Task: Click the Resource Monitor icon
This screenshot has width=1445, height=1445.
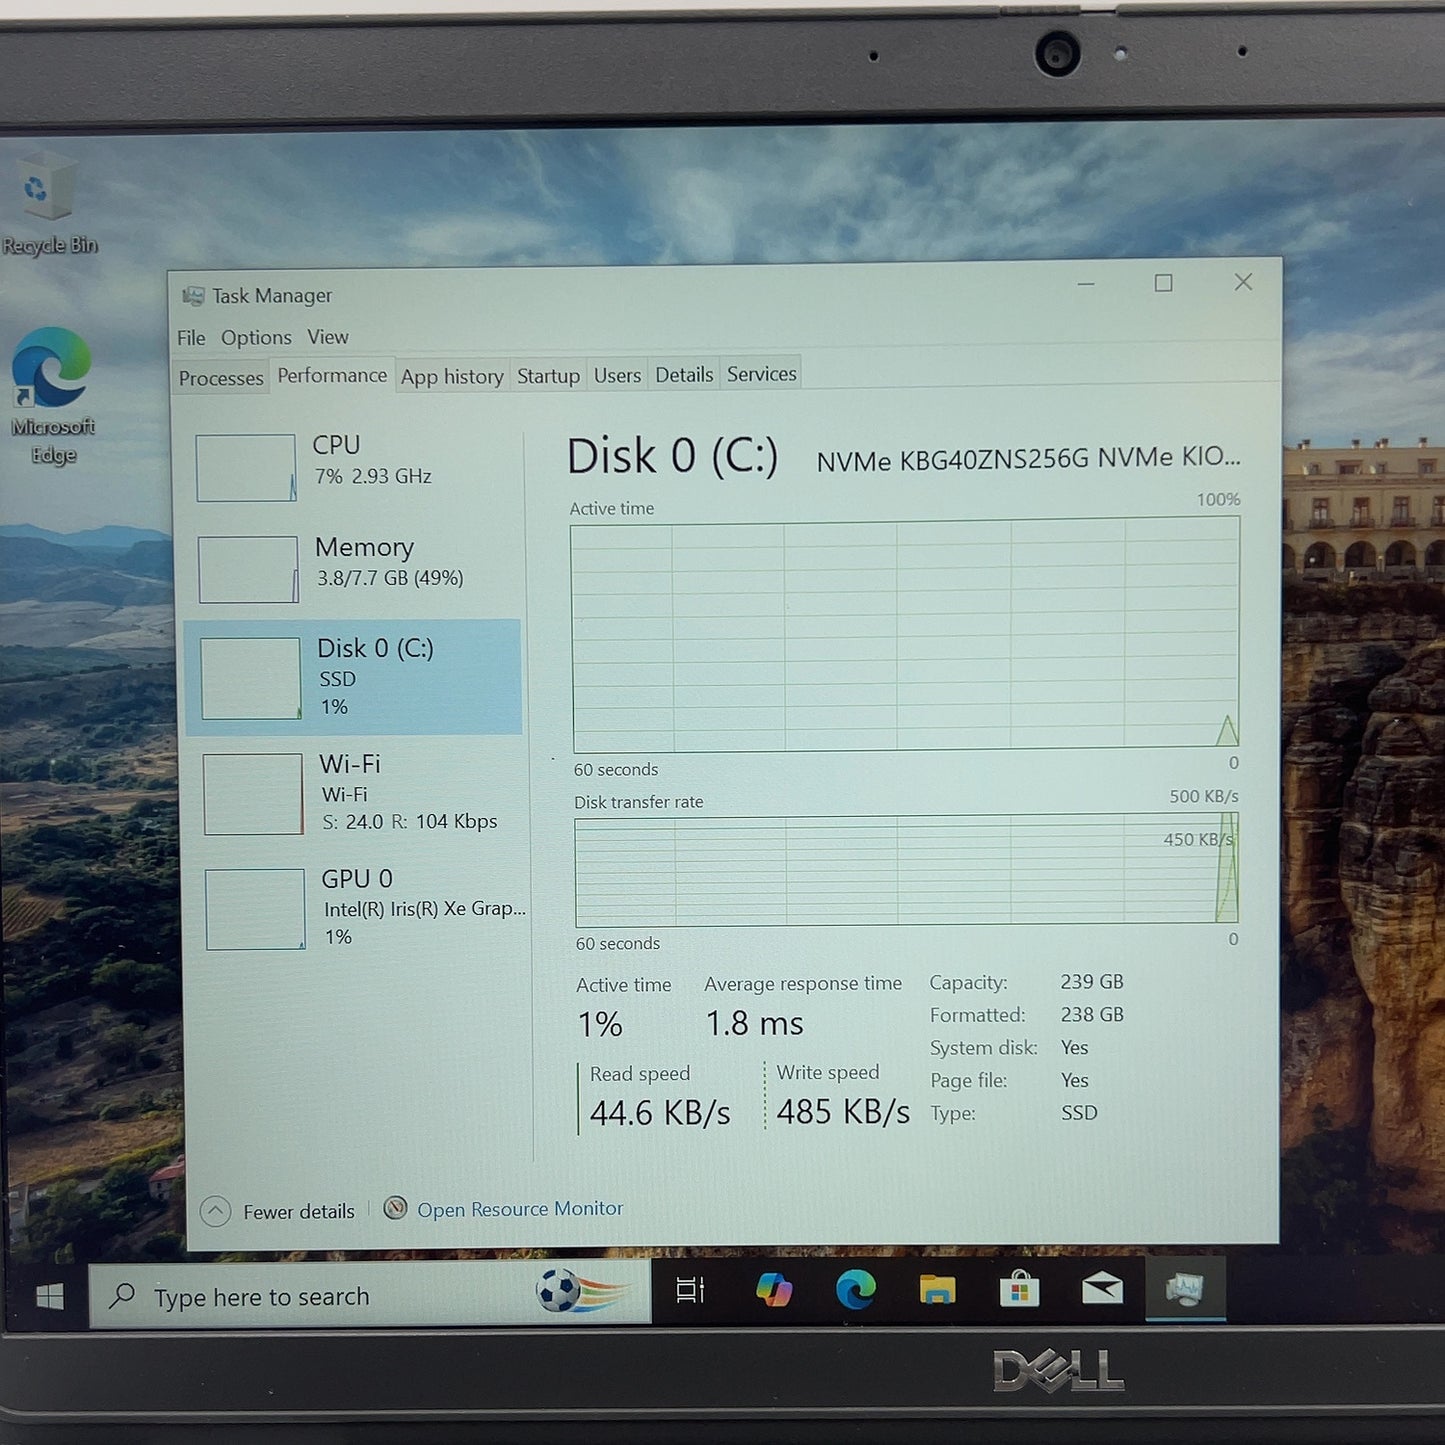Action: tap(396, 1208)
